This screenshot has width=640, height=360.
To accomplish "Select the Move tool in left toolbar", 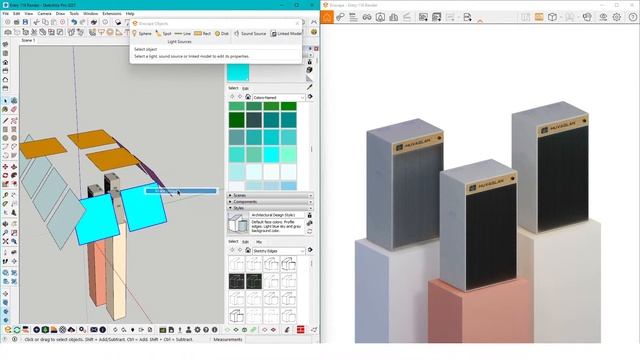I will 5,167.
